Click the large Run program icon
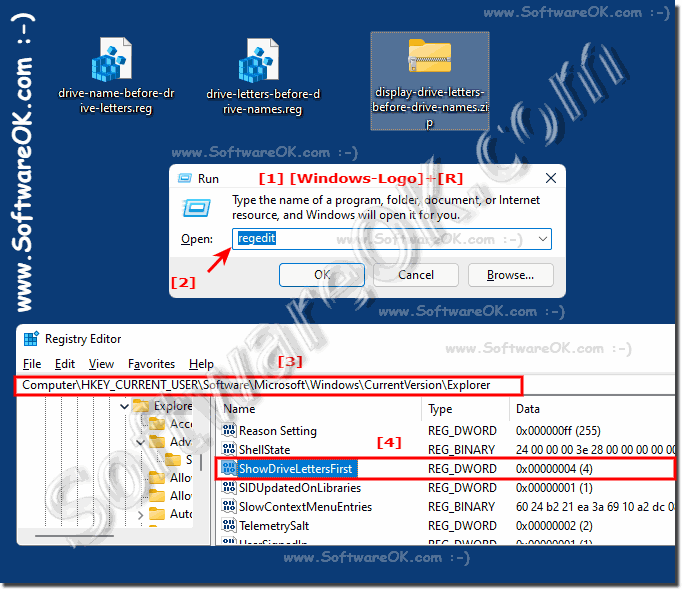The image size is (682, 590). coord(197,208)
